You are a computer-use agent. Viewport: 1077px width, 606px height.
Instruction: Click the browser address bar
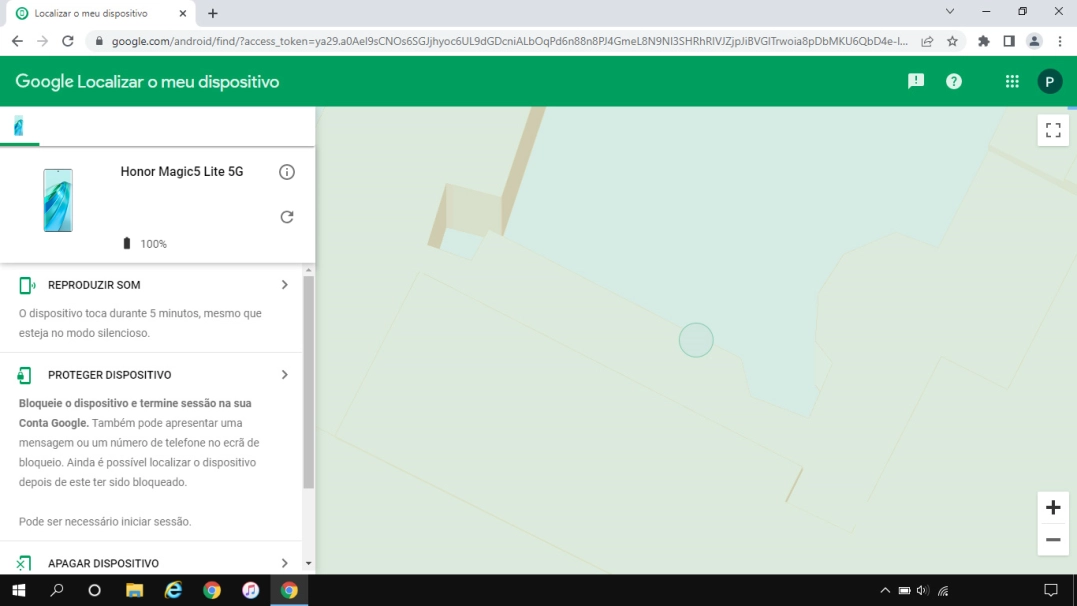click(500, 41)
